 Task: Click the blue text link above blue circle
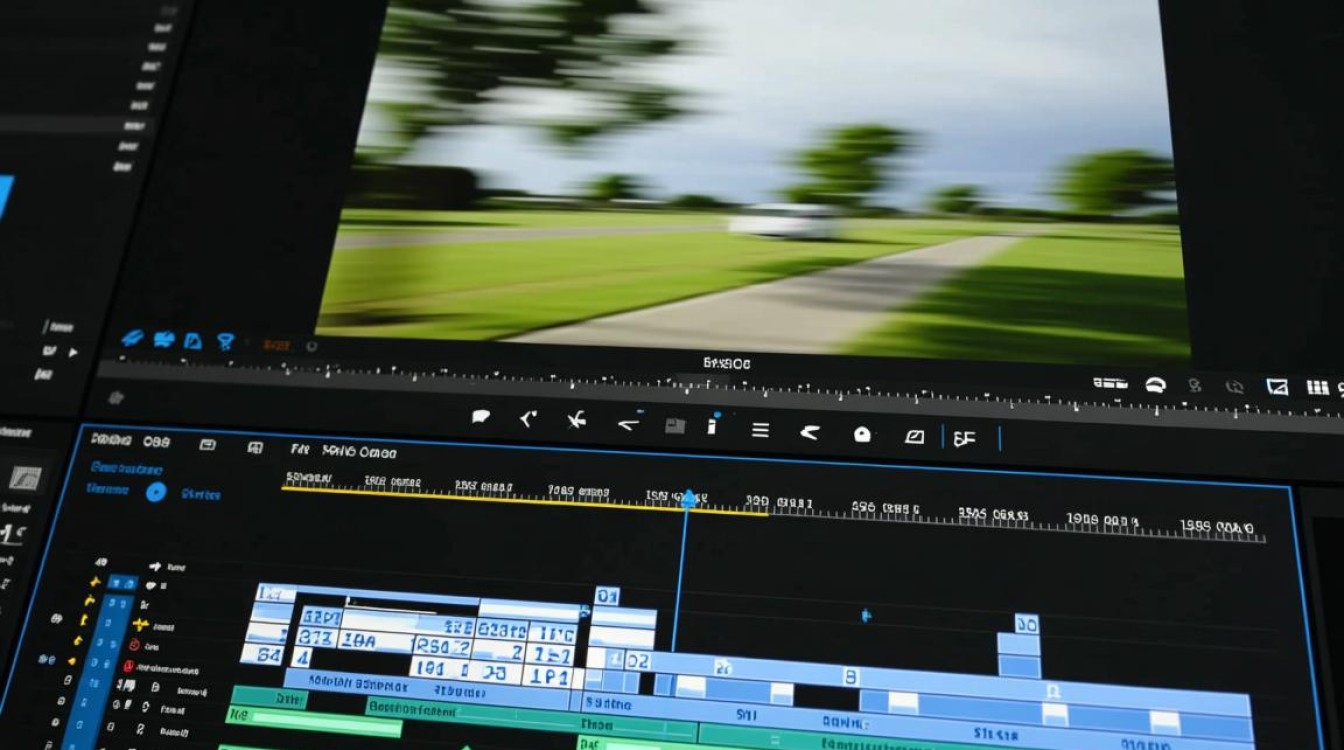click(x=126, y=467)
